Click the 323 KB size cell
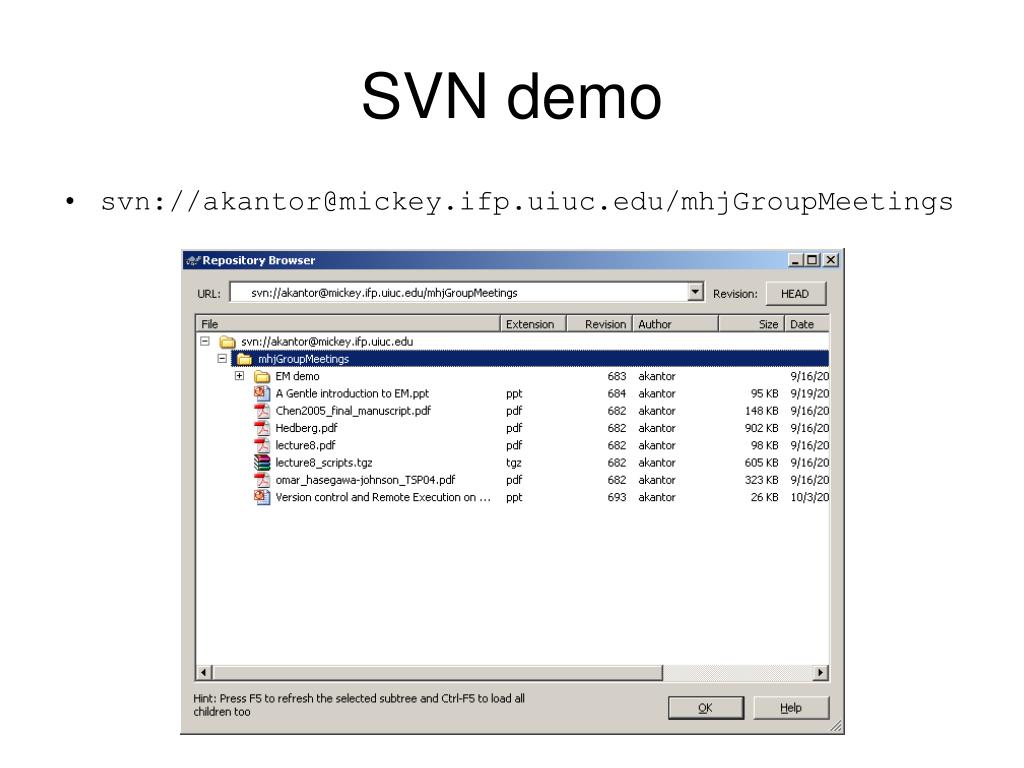 point(761,480)
